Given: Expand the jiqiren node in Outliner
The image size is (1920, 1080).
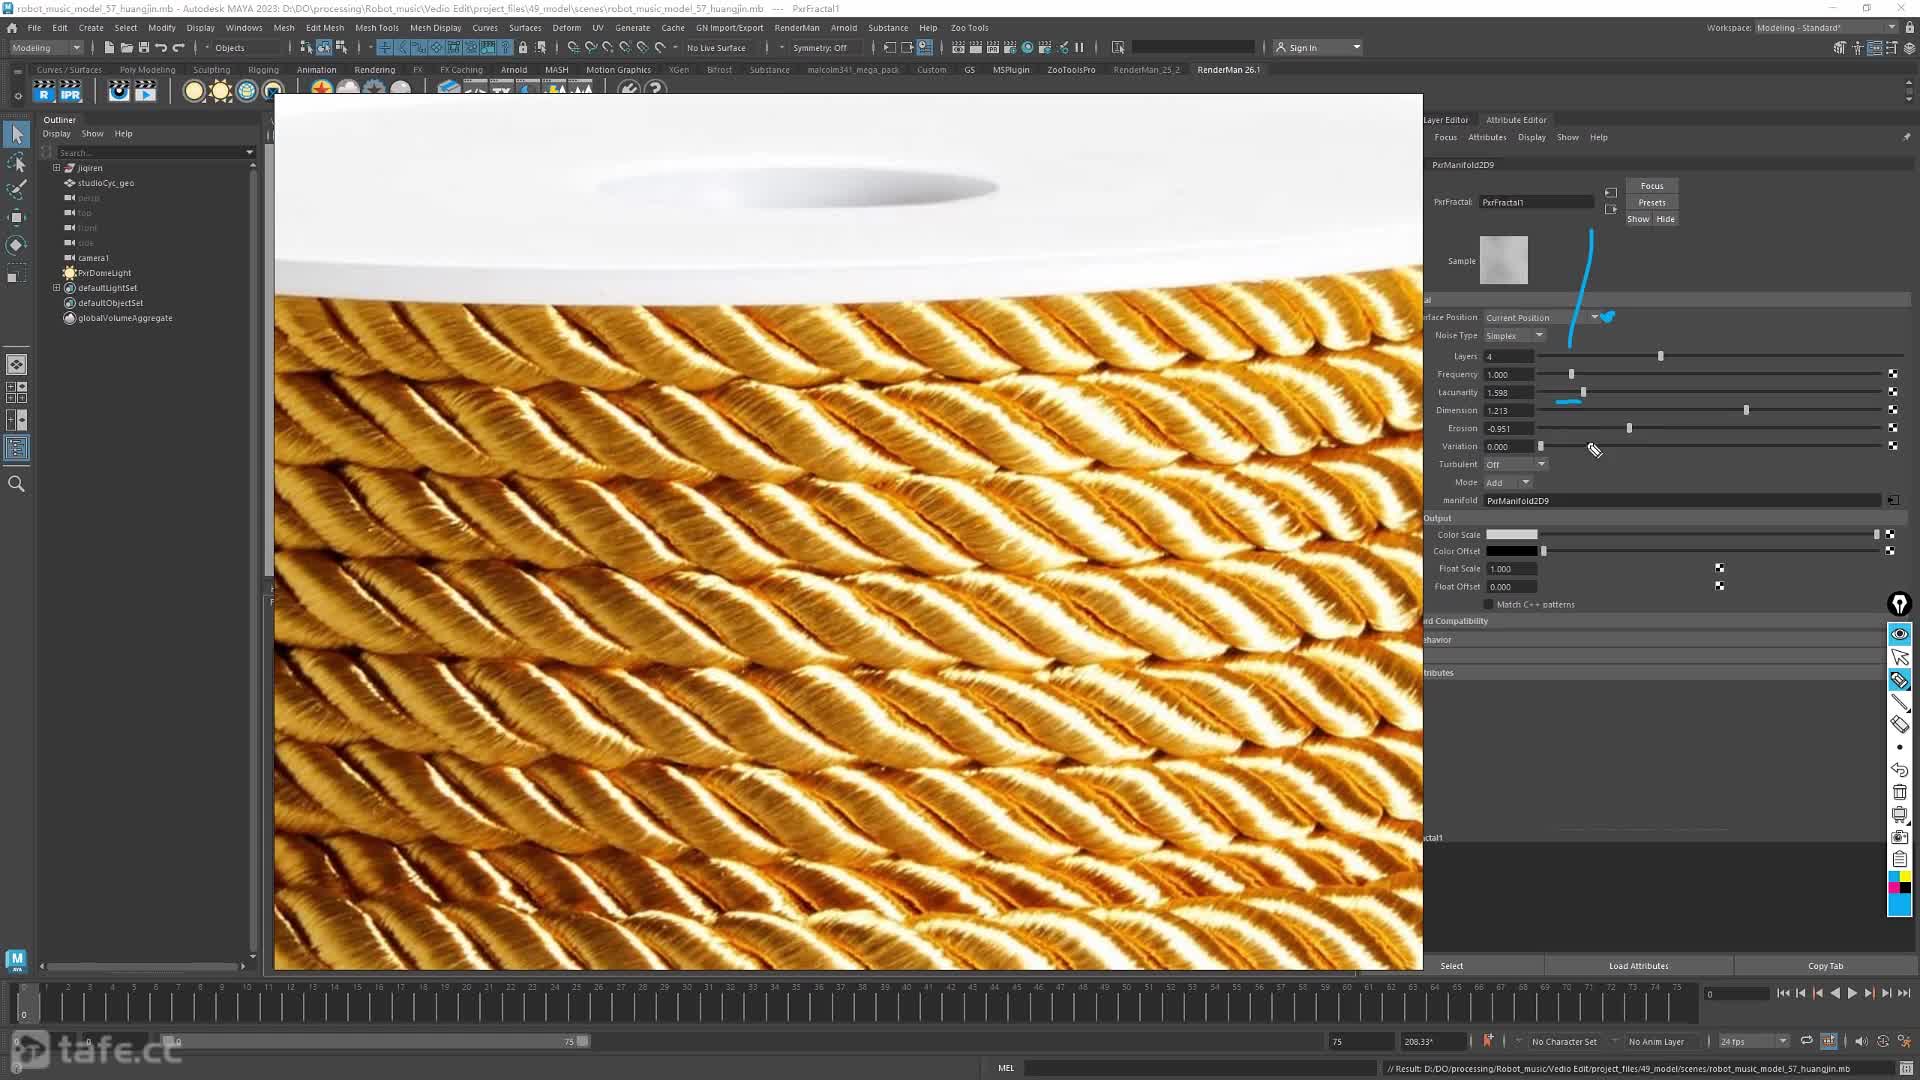Looking at the screenshot, I should pos(57,168).
